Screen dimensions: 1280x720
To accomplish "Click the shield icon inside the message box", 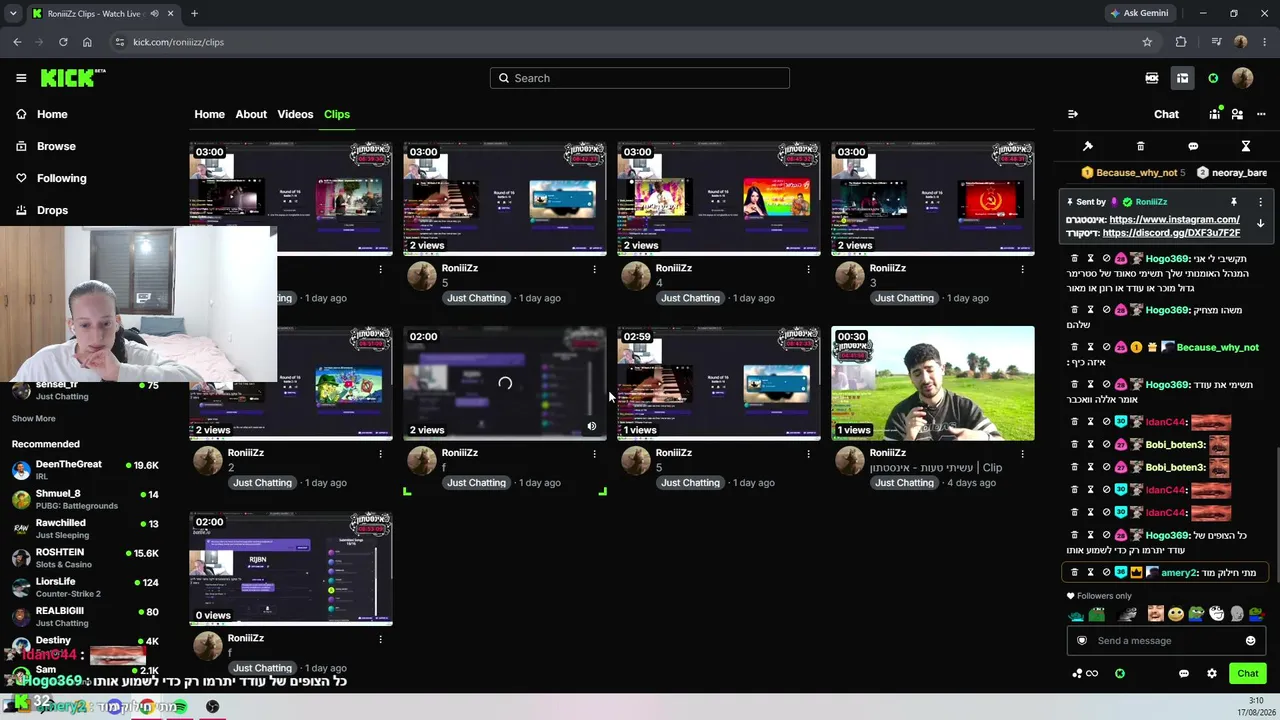I will pyautogui.click(x=1081, y=641).
